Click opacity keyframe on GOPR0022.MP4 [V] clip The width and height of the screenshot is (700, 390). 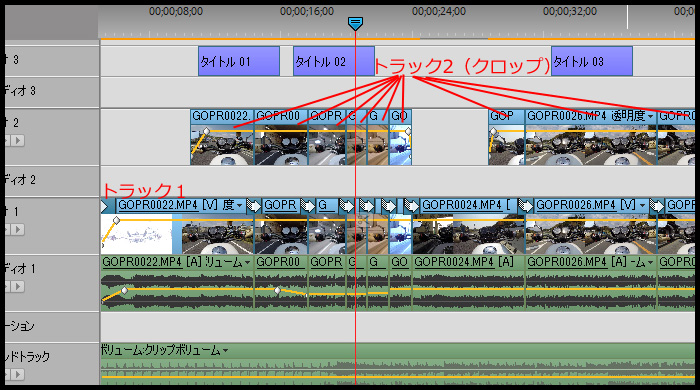[x=116, y=220]
